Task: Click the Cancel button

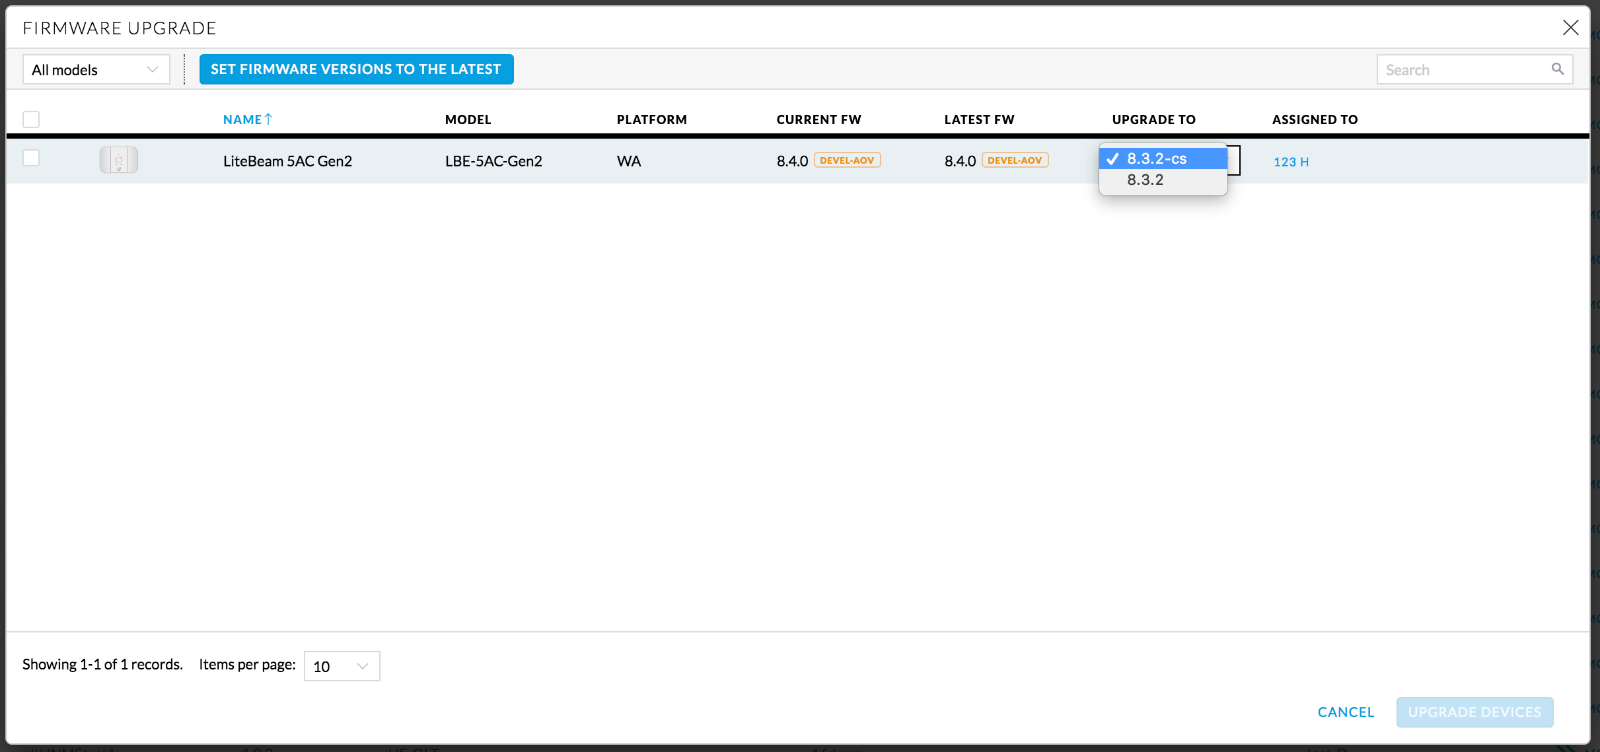Action: 1346,712
